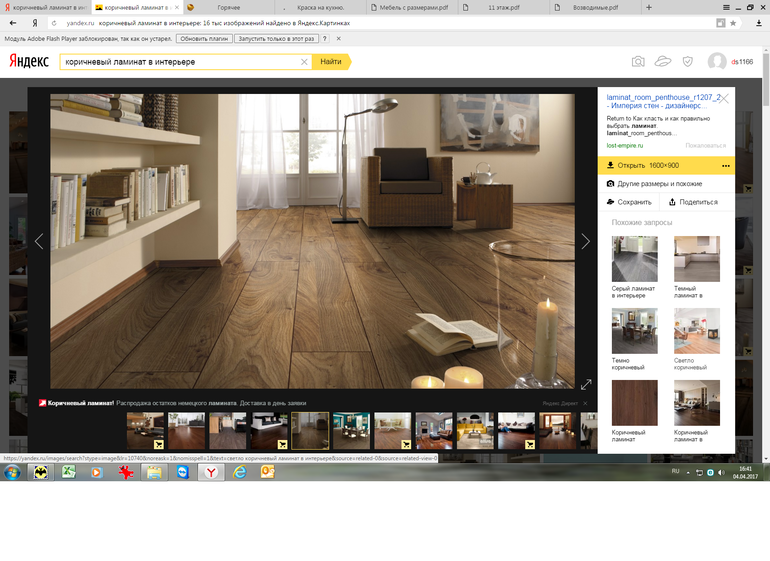Expand the three-dots menu beside Открыть
The image size is (770, 561).
click(726, 165)
